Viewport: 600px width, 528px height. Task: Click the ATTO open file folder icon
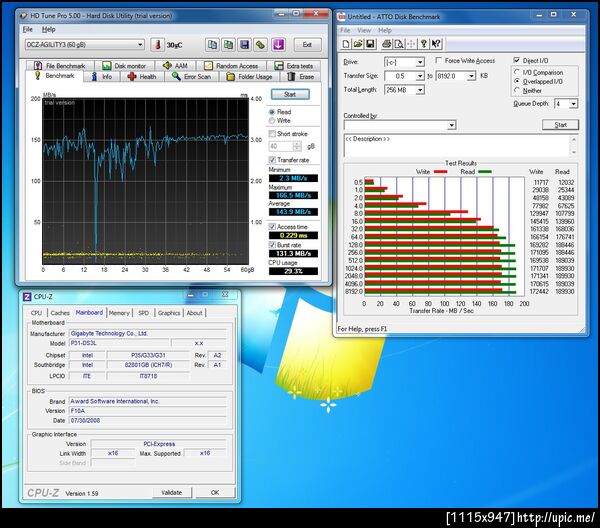[x=358, y=44]
